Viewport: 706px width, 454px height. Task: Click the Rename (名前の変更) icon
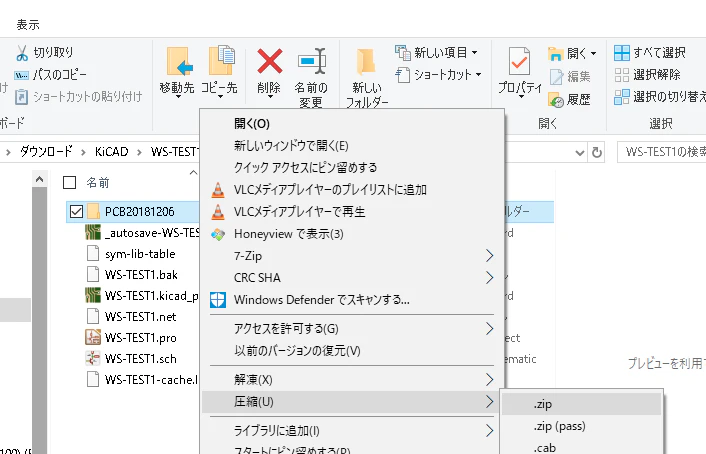click(312, 61)
